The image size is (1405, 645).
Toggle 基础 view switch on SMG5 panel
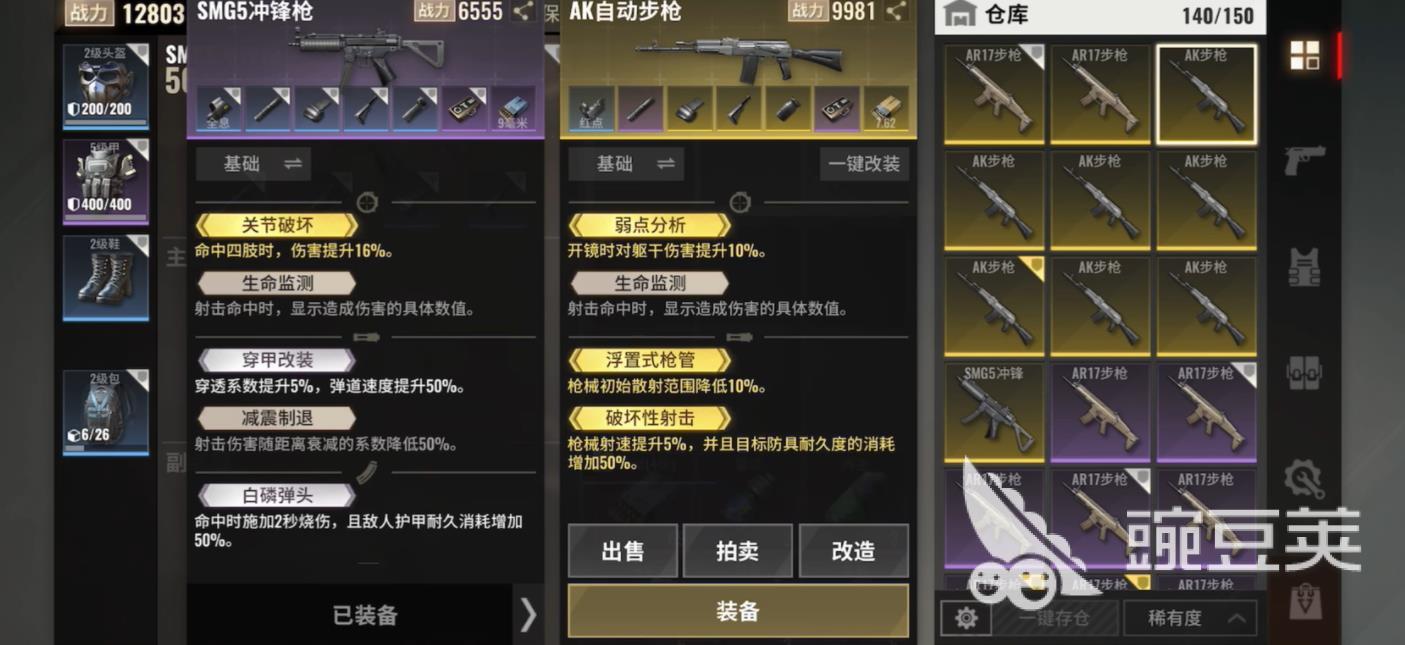point(253,164)
